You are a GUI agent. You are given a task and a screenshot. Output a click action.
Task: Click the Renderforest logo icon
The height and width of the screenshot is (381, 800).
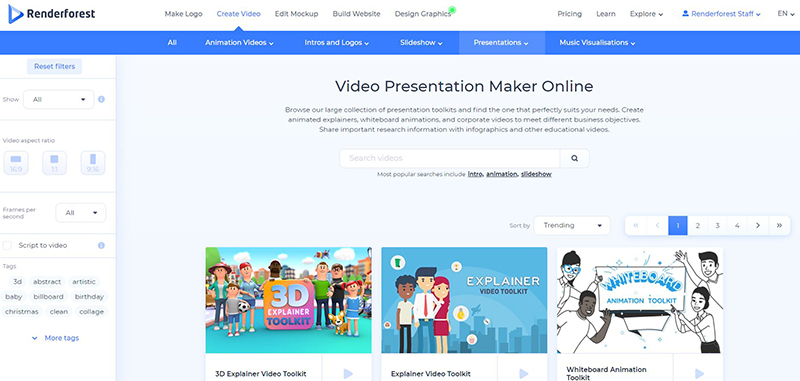pos(16,14)
